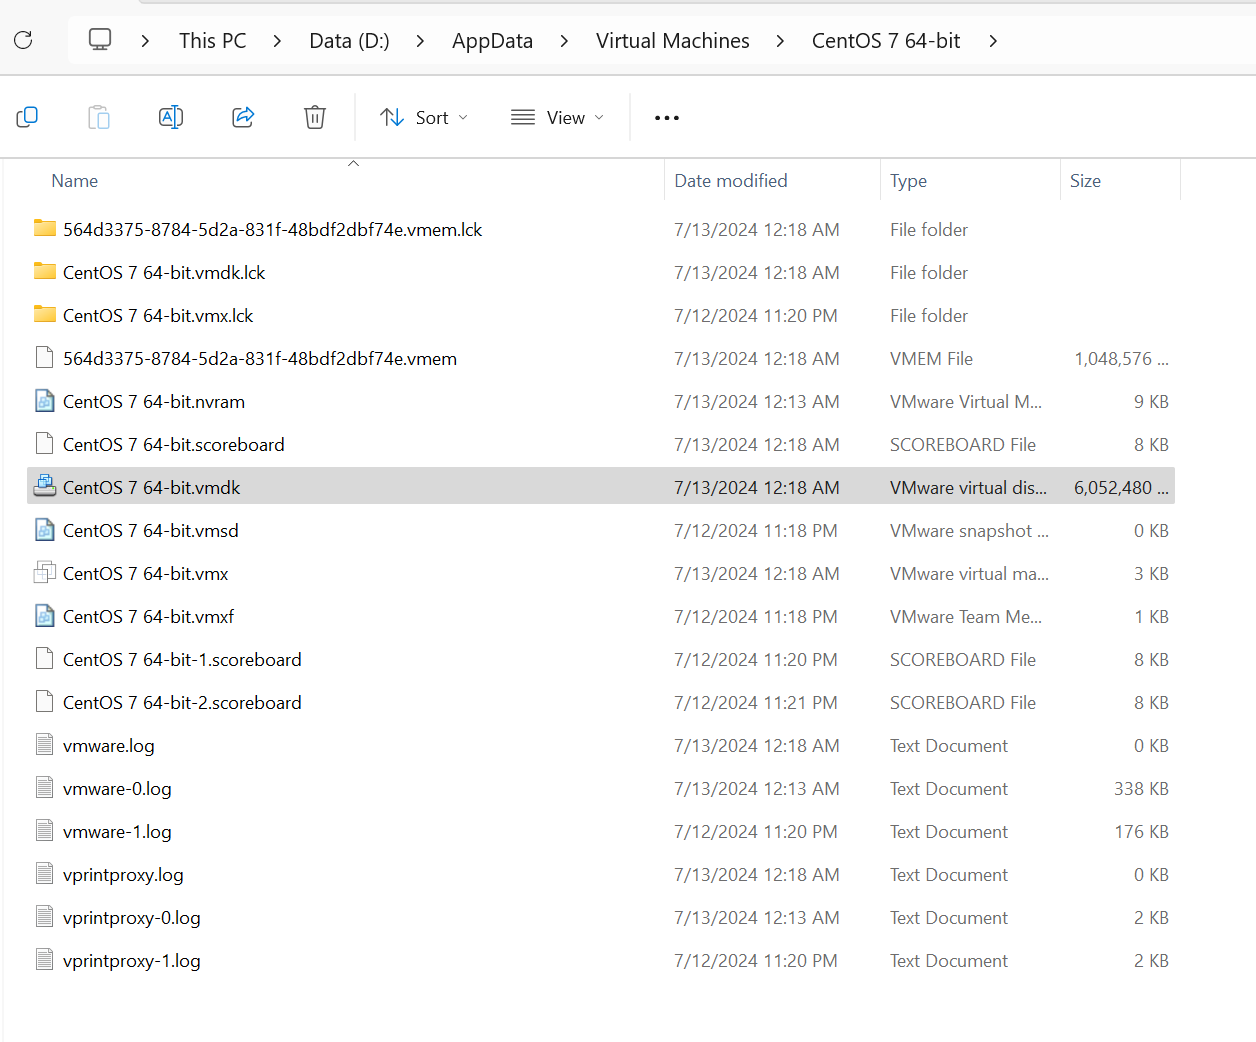Expand the chevron after CentOS 7 64-bit
Image resolution: width=1256 pixels, height=1042 pixels.
tap(993, 41)
